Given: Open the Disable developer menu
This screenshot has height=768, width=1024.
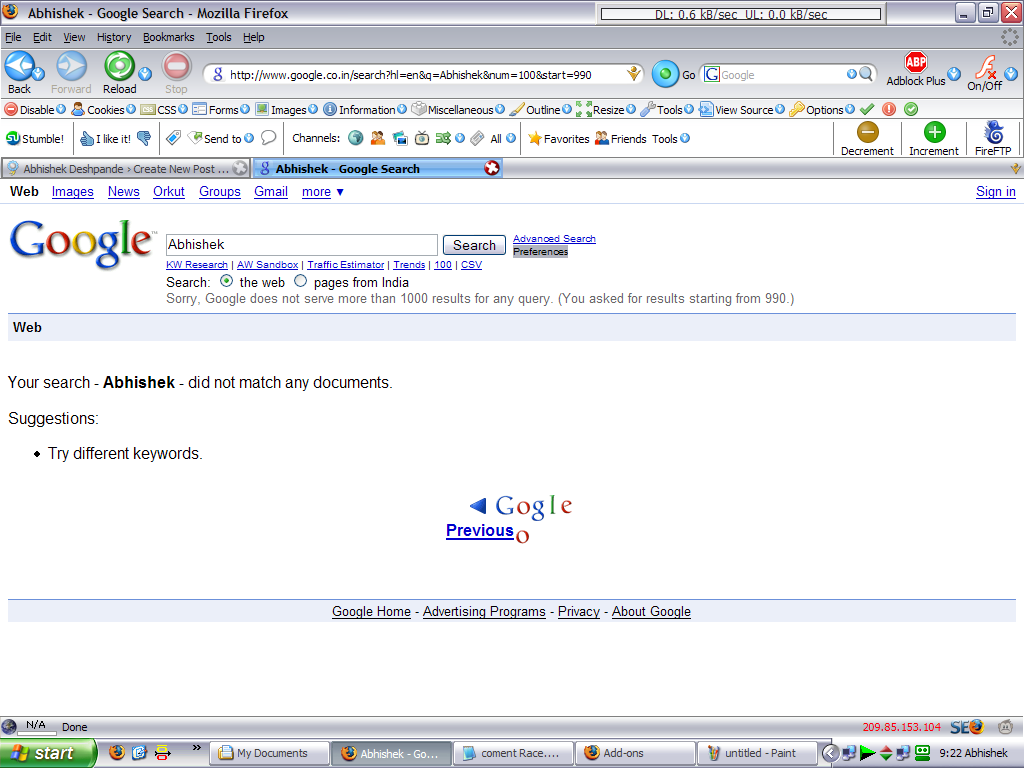Looking at the screenshot, I should (35, 110).
